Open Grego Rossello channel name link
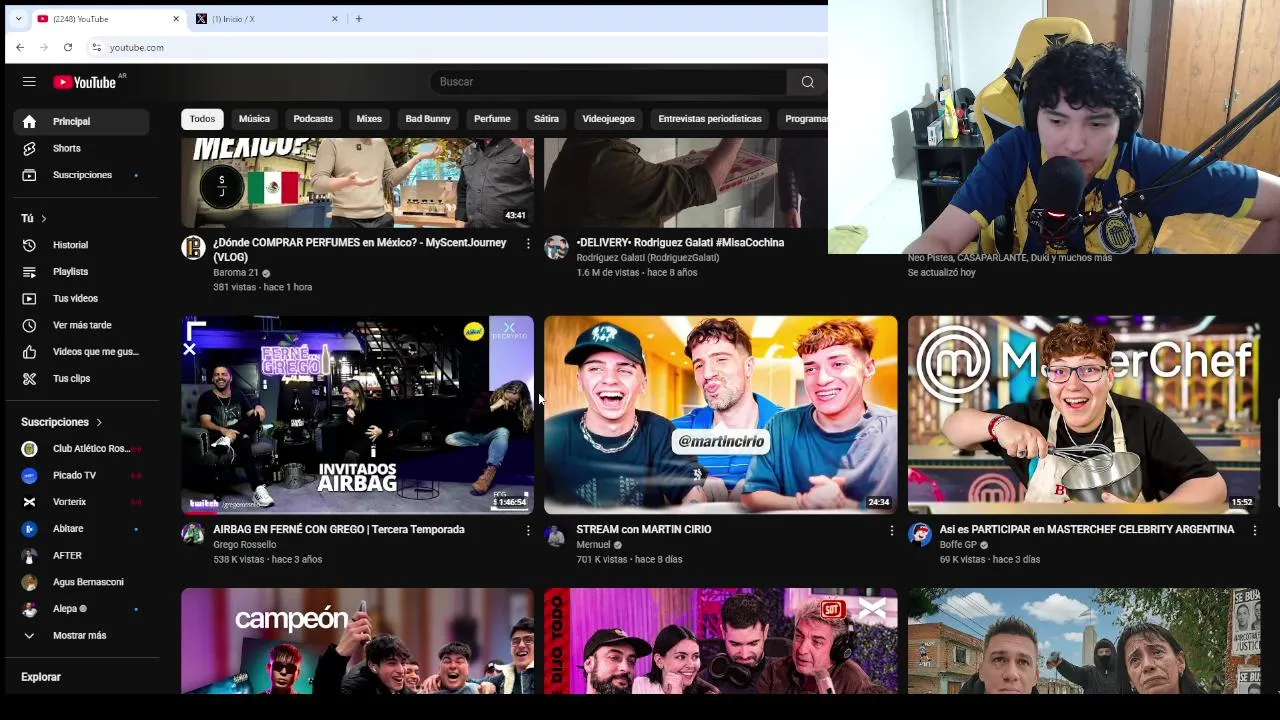This screenshot has width=1280, height=720. click(x=245, y=545)
